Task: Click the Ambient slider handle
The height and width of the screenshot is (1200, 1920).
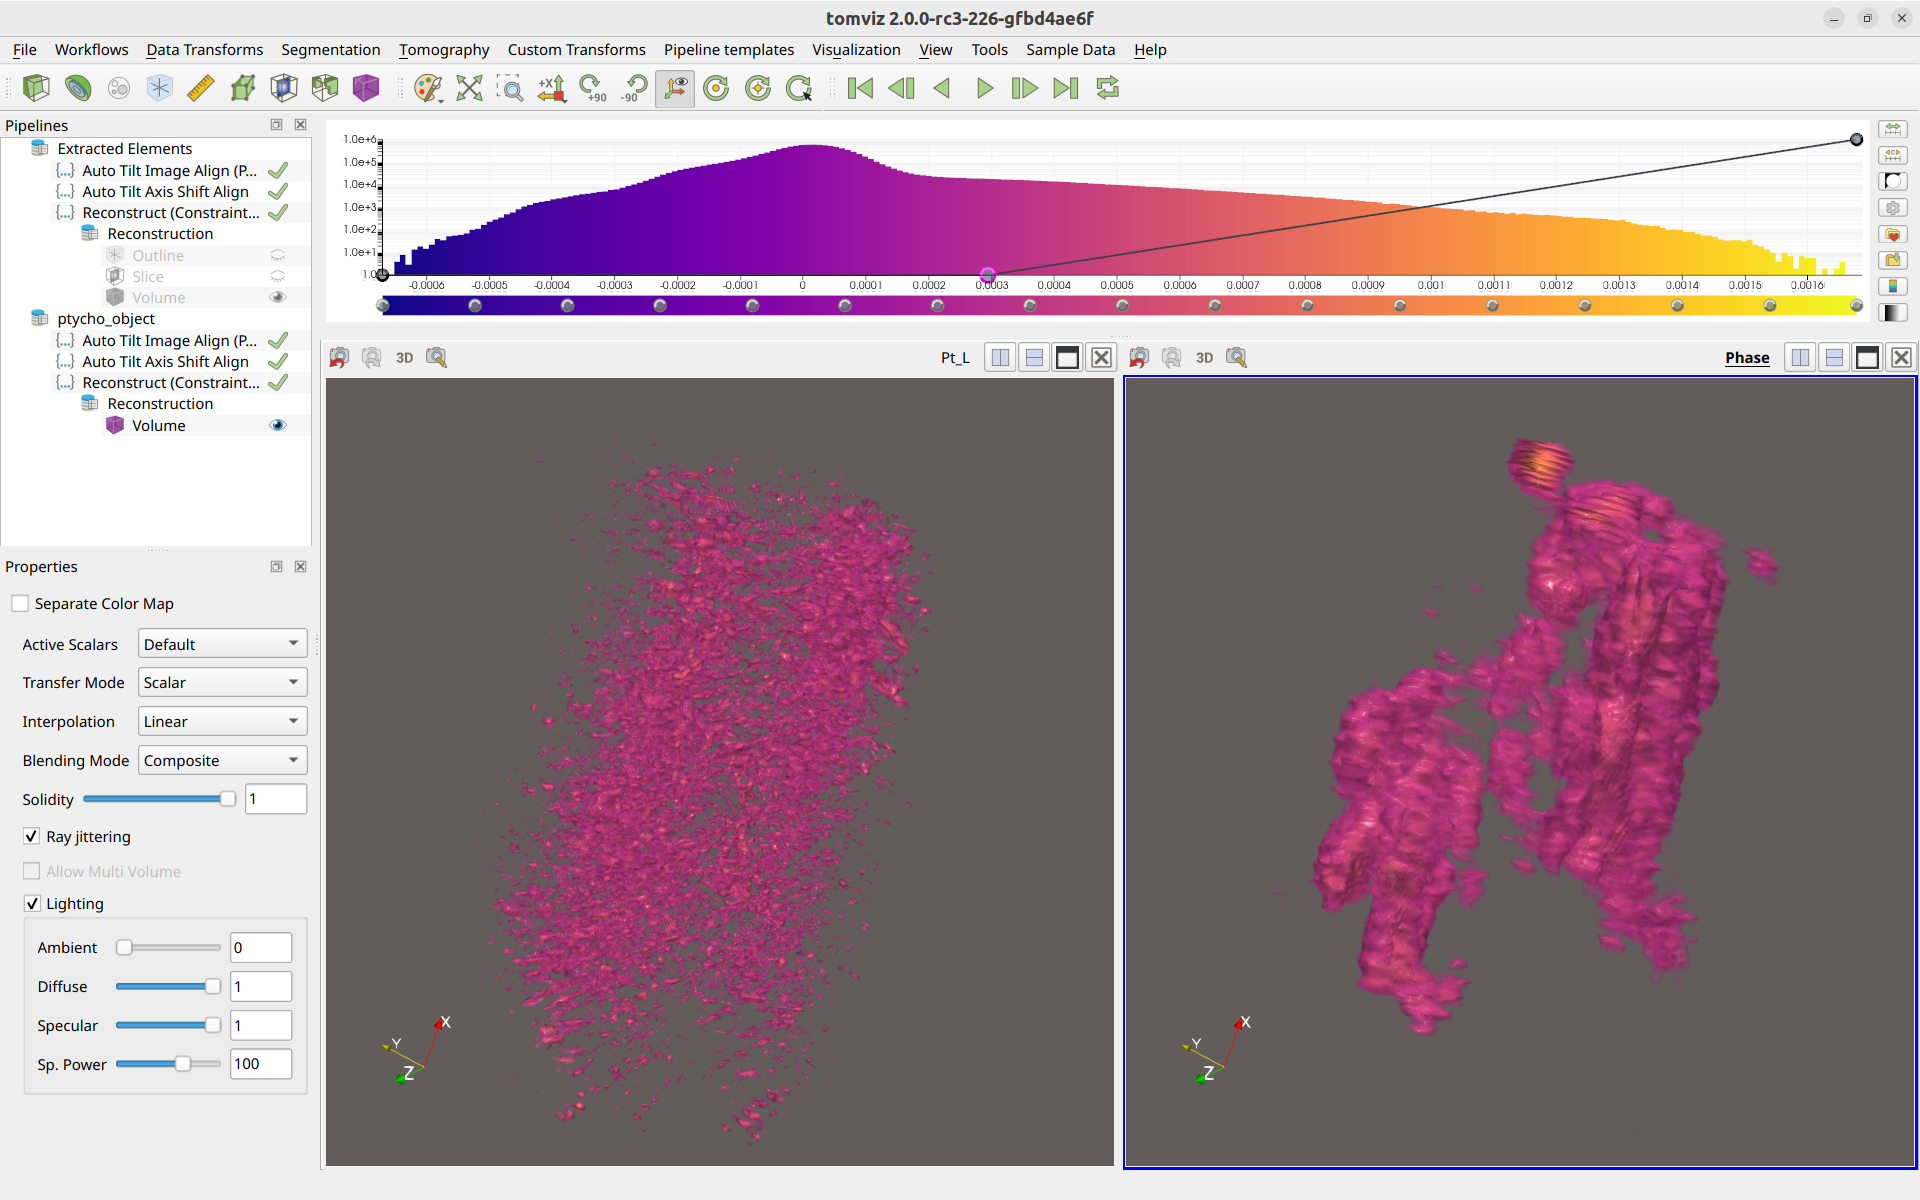Action: point(124,947)
